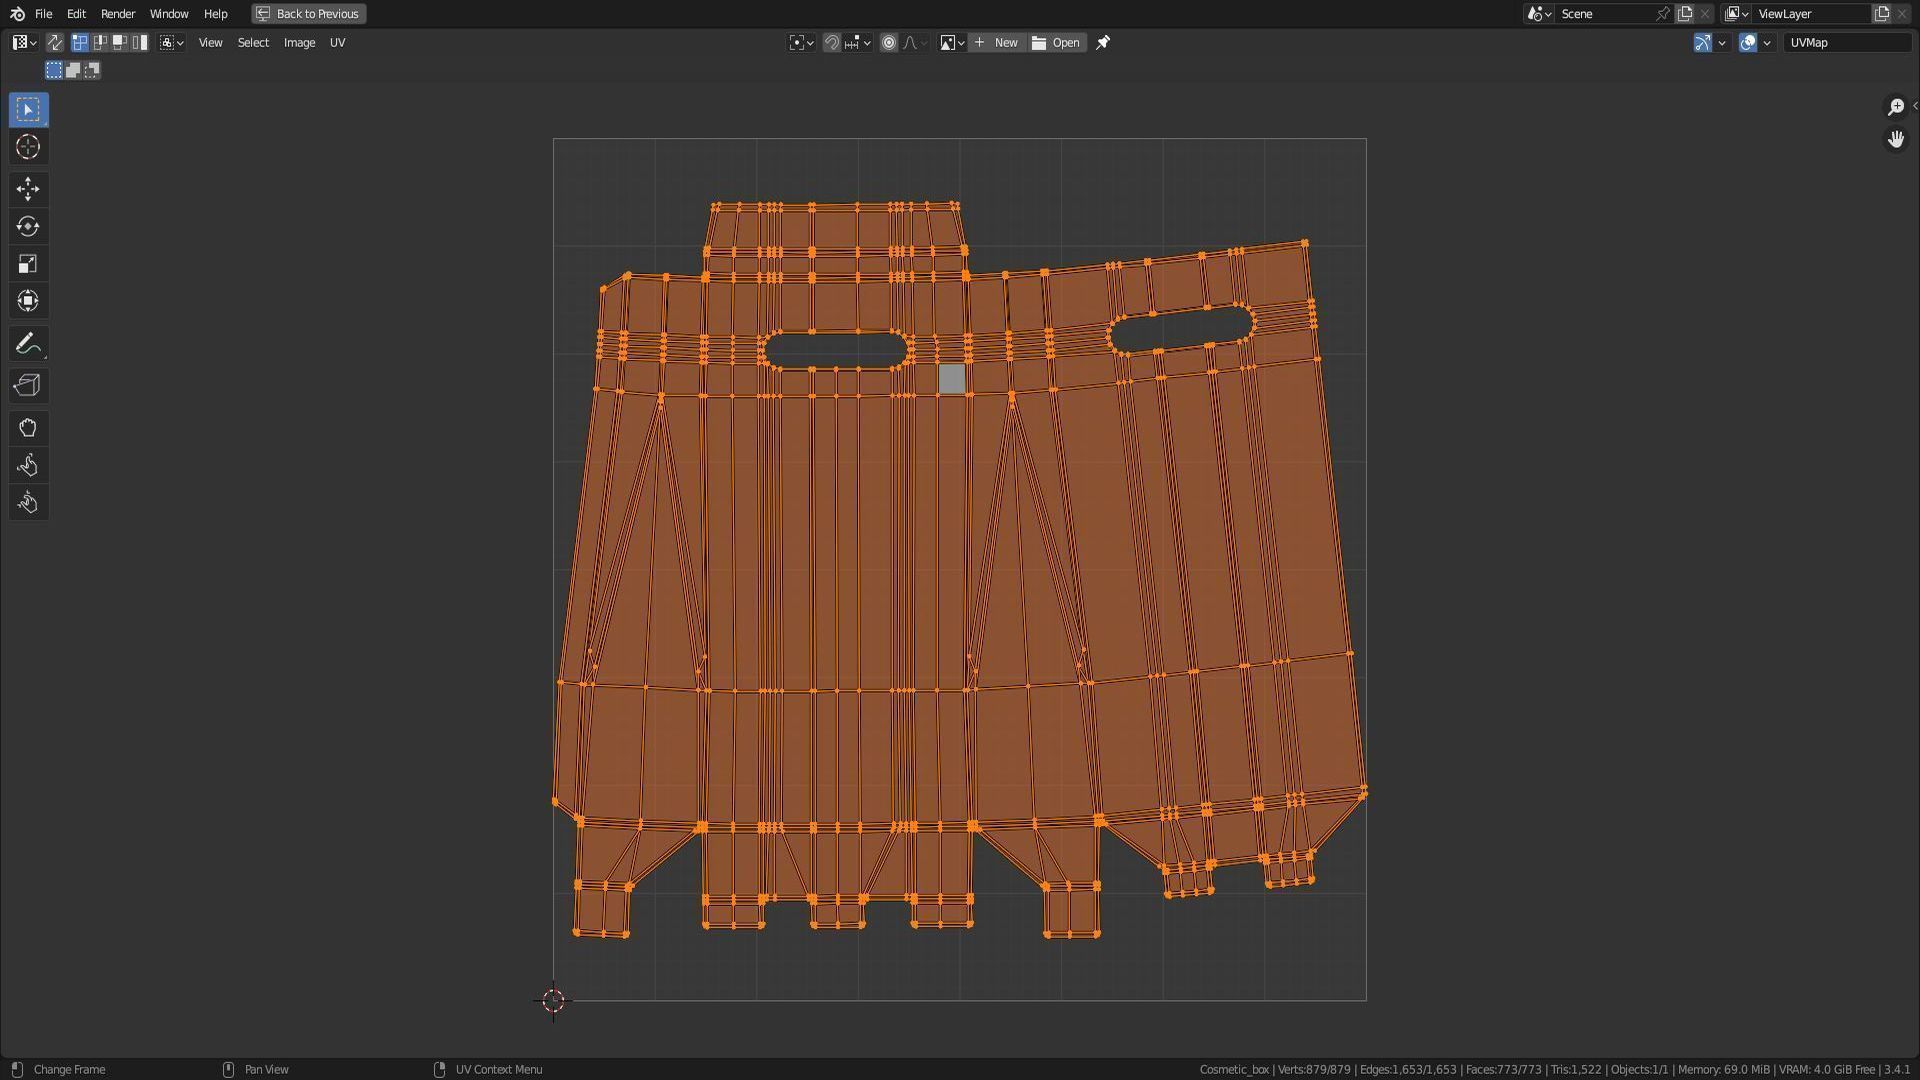Click the zoom magnifier icon
This screenshot has height=1080, width=1920.
1896,107
